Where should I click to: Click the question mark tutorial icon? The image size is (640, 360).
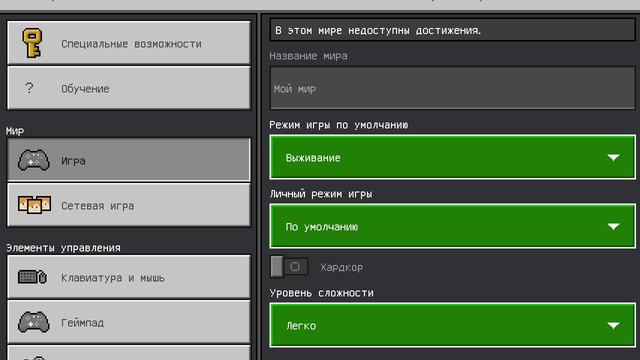click(29, 88)
